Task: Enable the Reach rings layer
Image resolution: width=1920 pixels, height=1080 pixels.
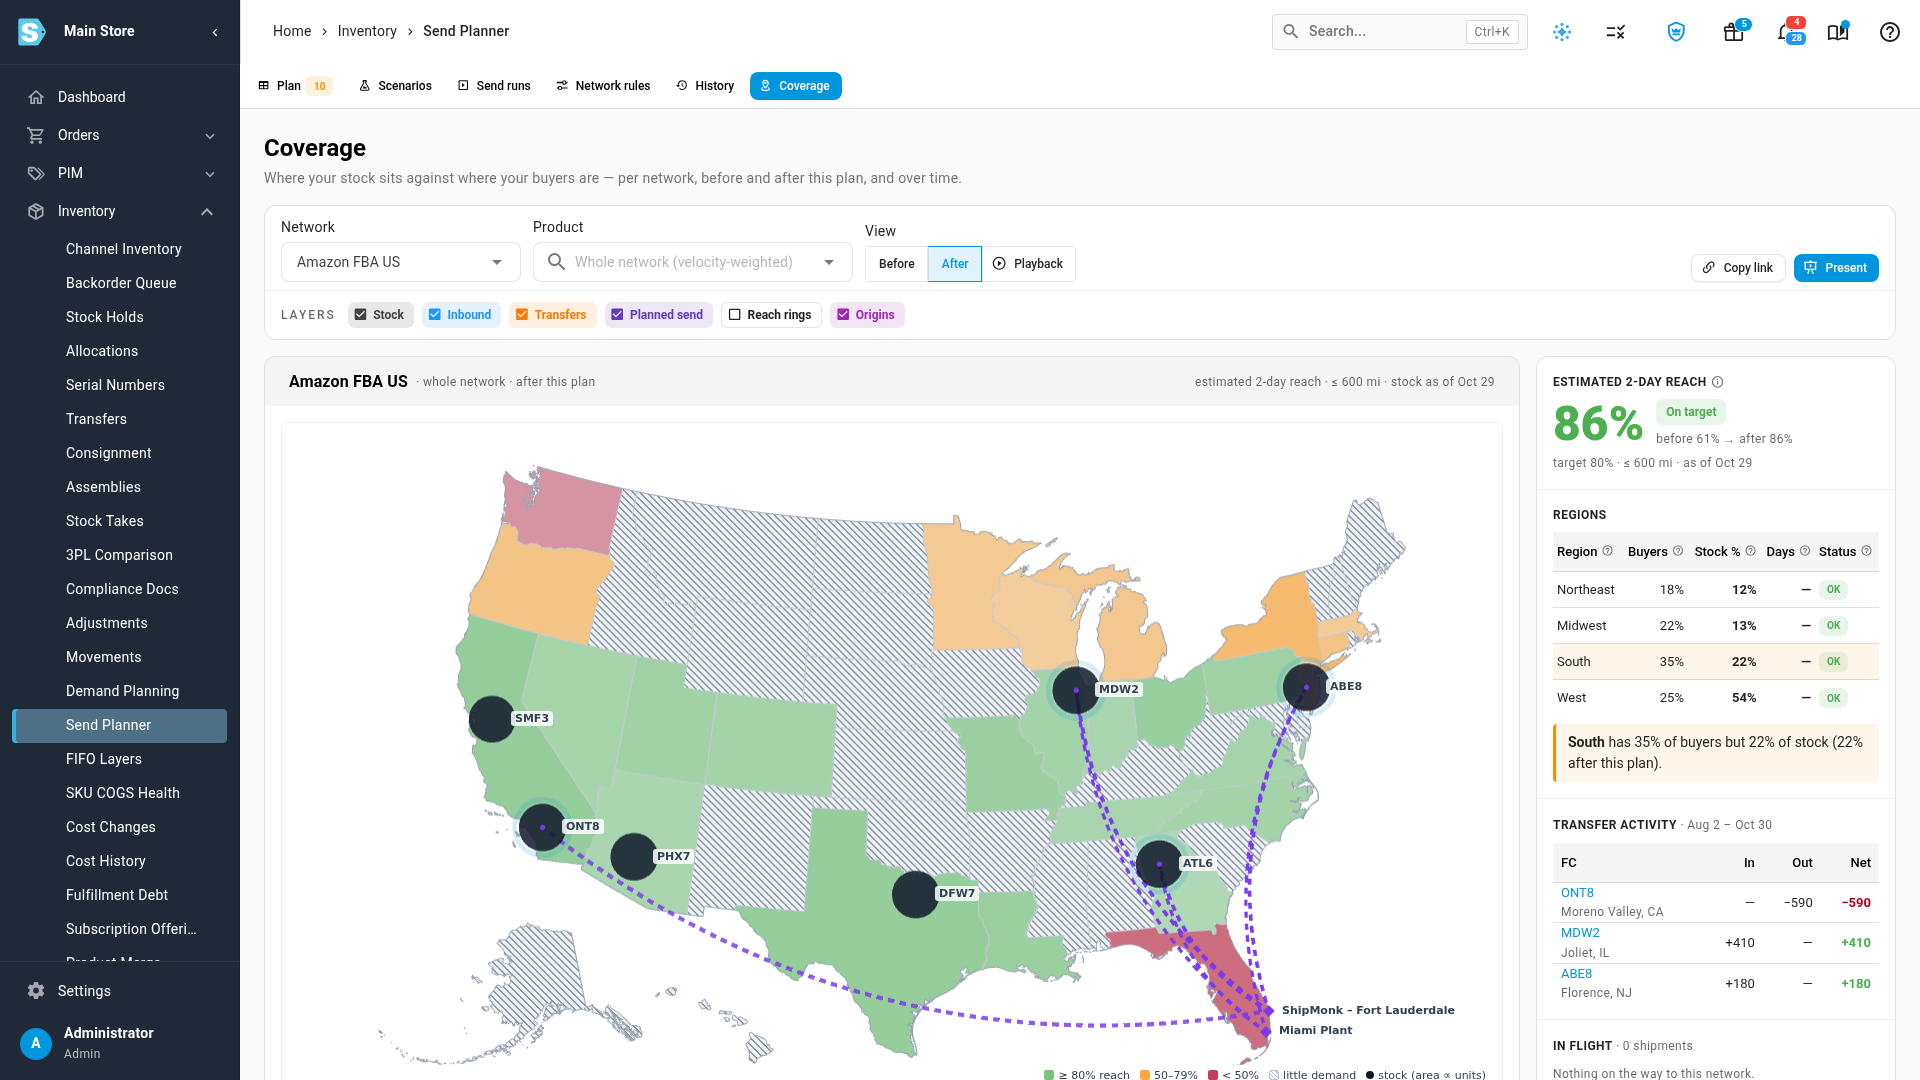Action: coord(735,315)
